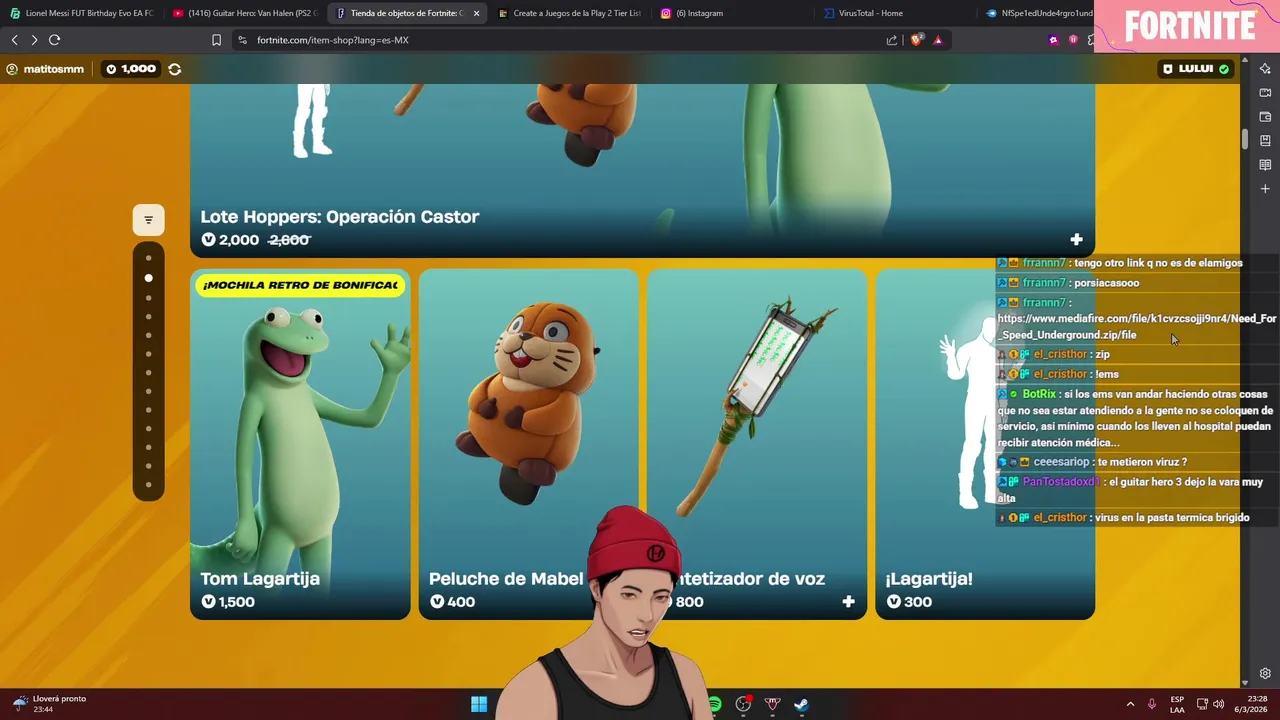This screenshot has height=720, width=1280.
Task: Click the ¡MOCHILA RETRO DE BONIFICACIÓN banner
Action: click(x=300, y=285)
